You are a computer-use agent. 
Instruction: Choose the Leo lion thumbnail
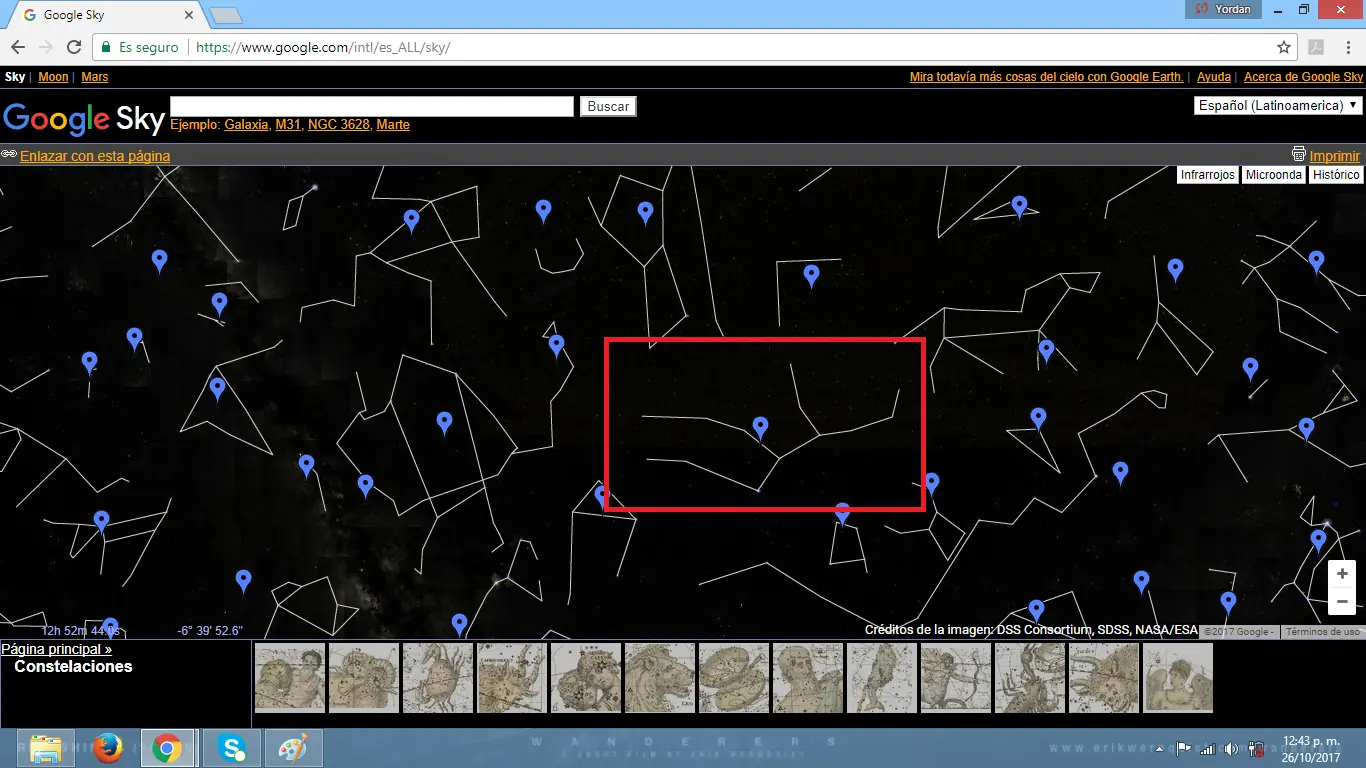(x=660, y=678)
